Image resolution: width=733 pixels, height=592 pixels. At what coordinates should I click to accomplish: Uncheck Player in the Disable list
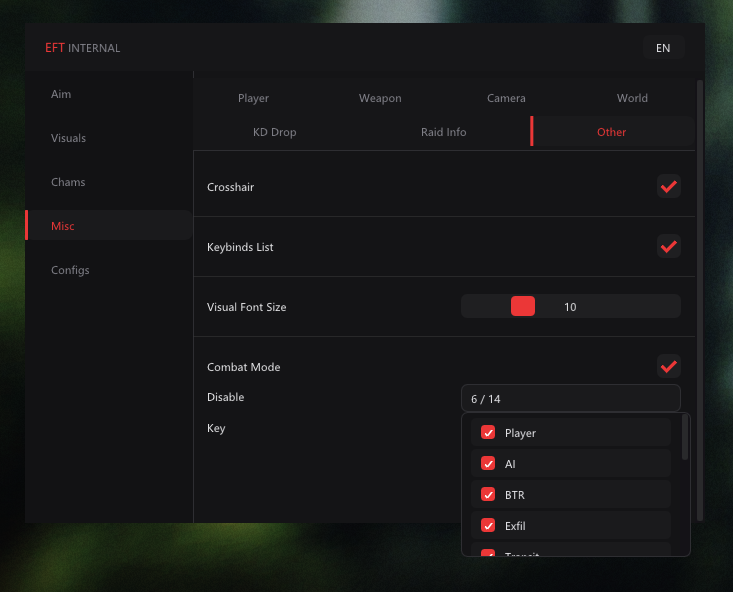488,433
